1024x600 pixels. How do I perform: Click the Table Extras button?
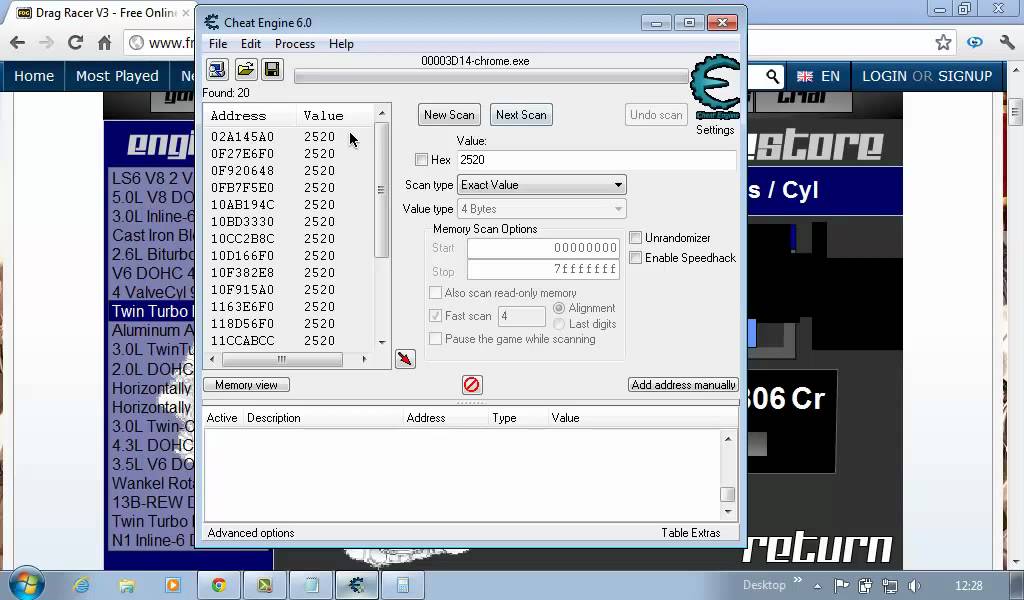(x=690, y=533)
